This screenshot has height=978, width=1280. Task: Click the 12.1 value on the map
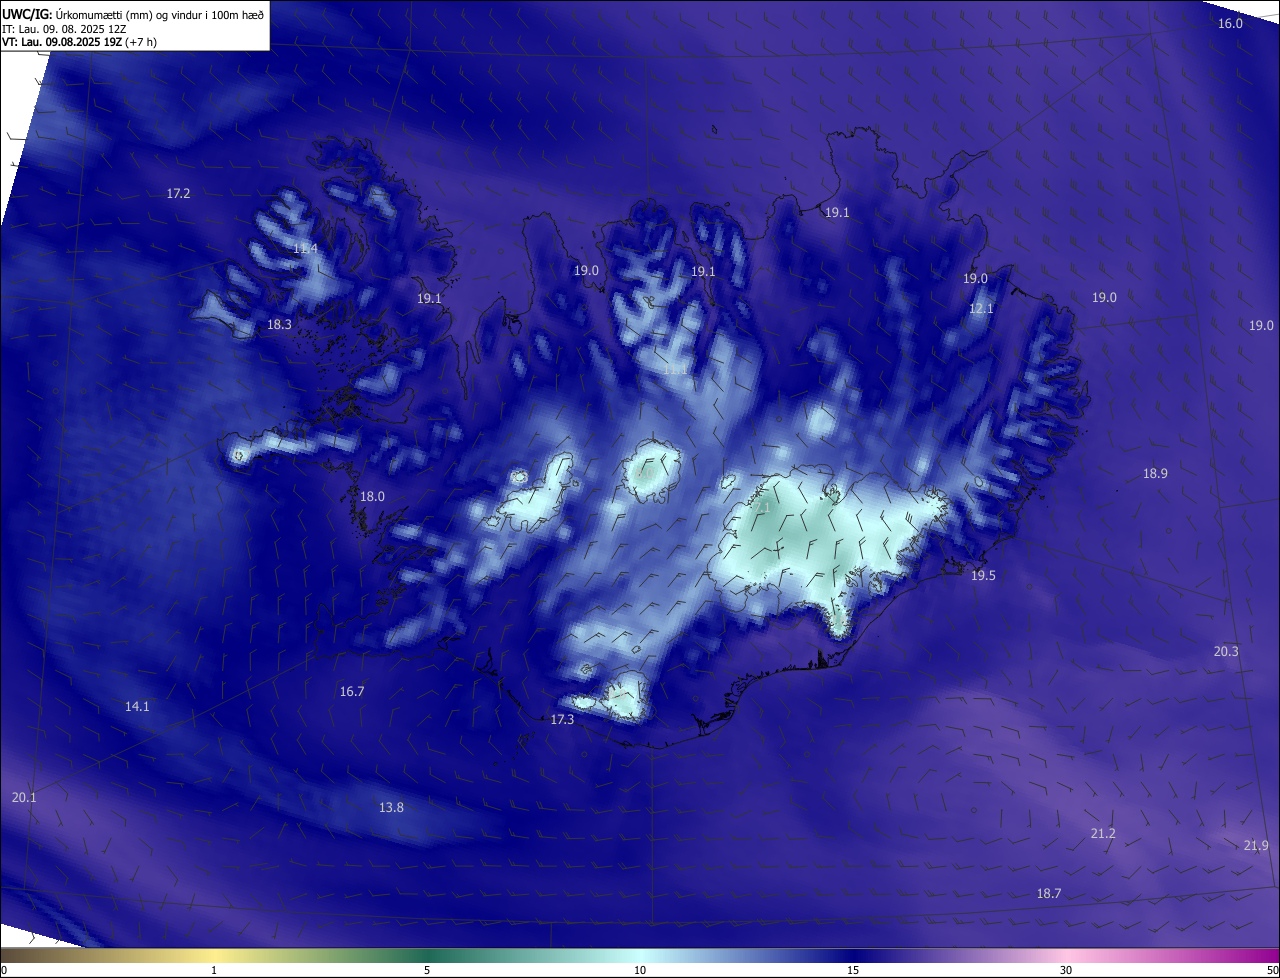(981, 309)
